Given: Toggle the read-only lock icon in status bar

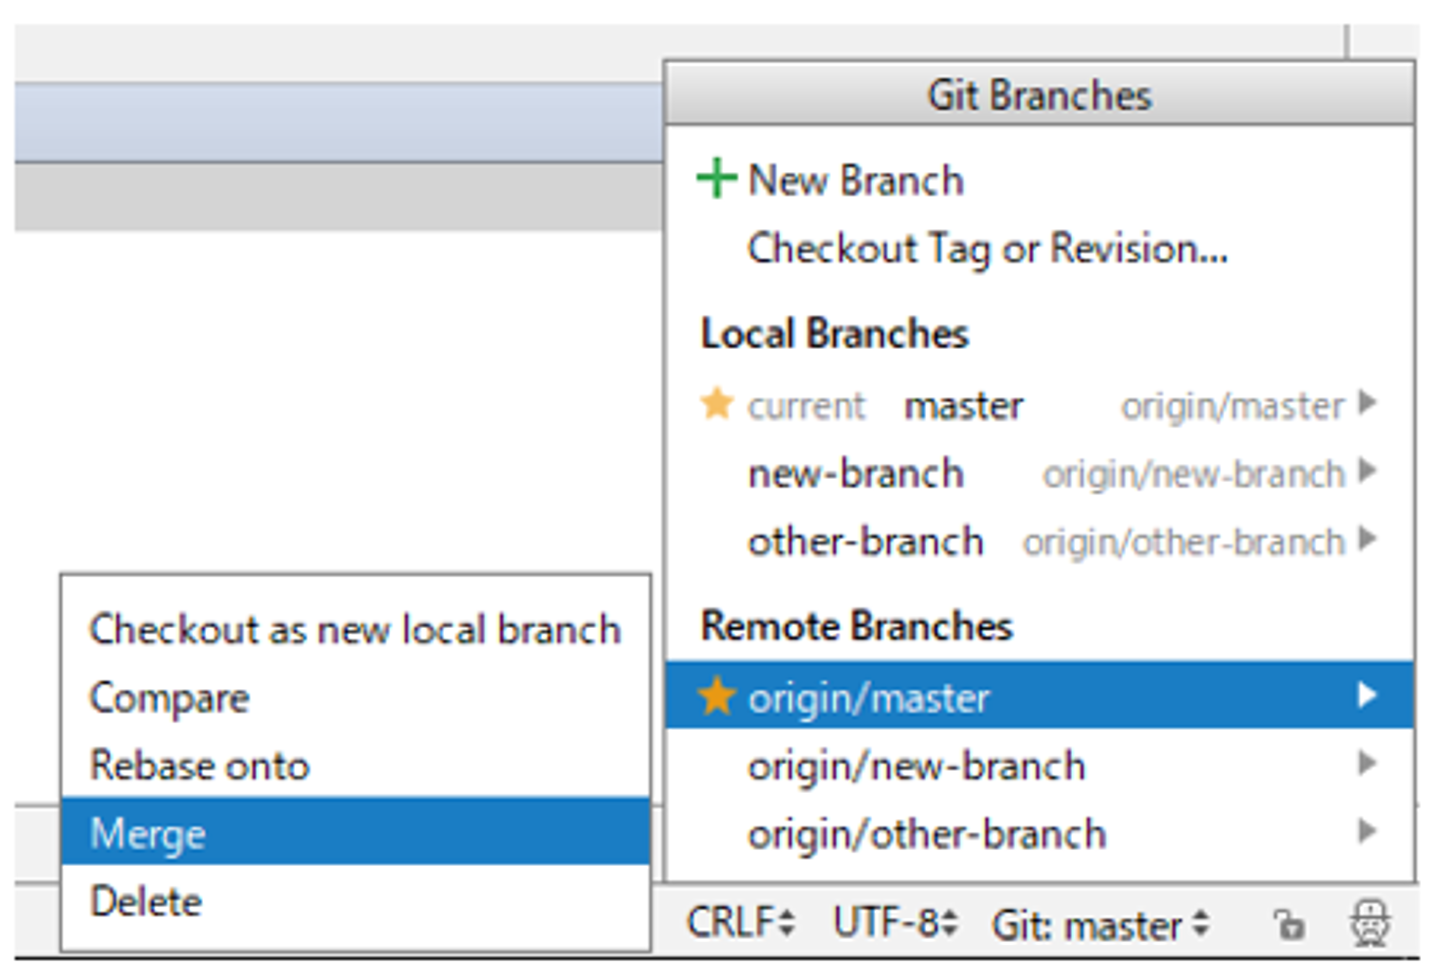Looking at the screenshot, I should click(x=1289, y=924).
